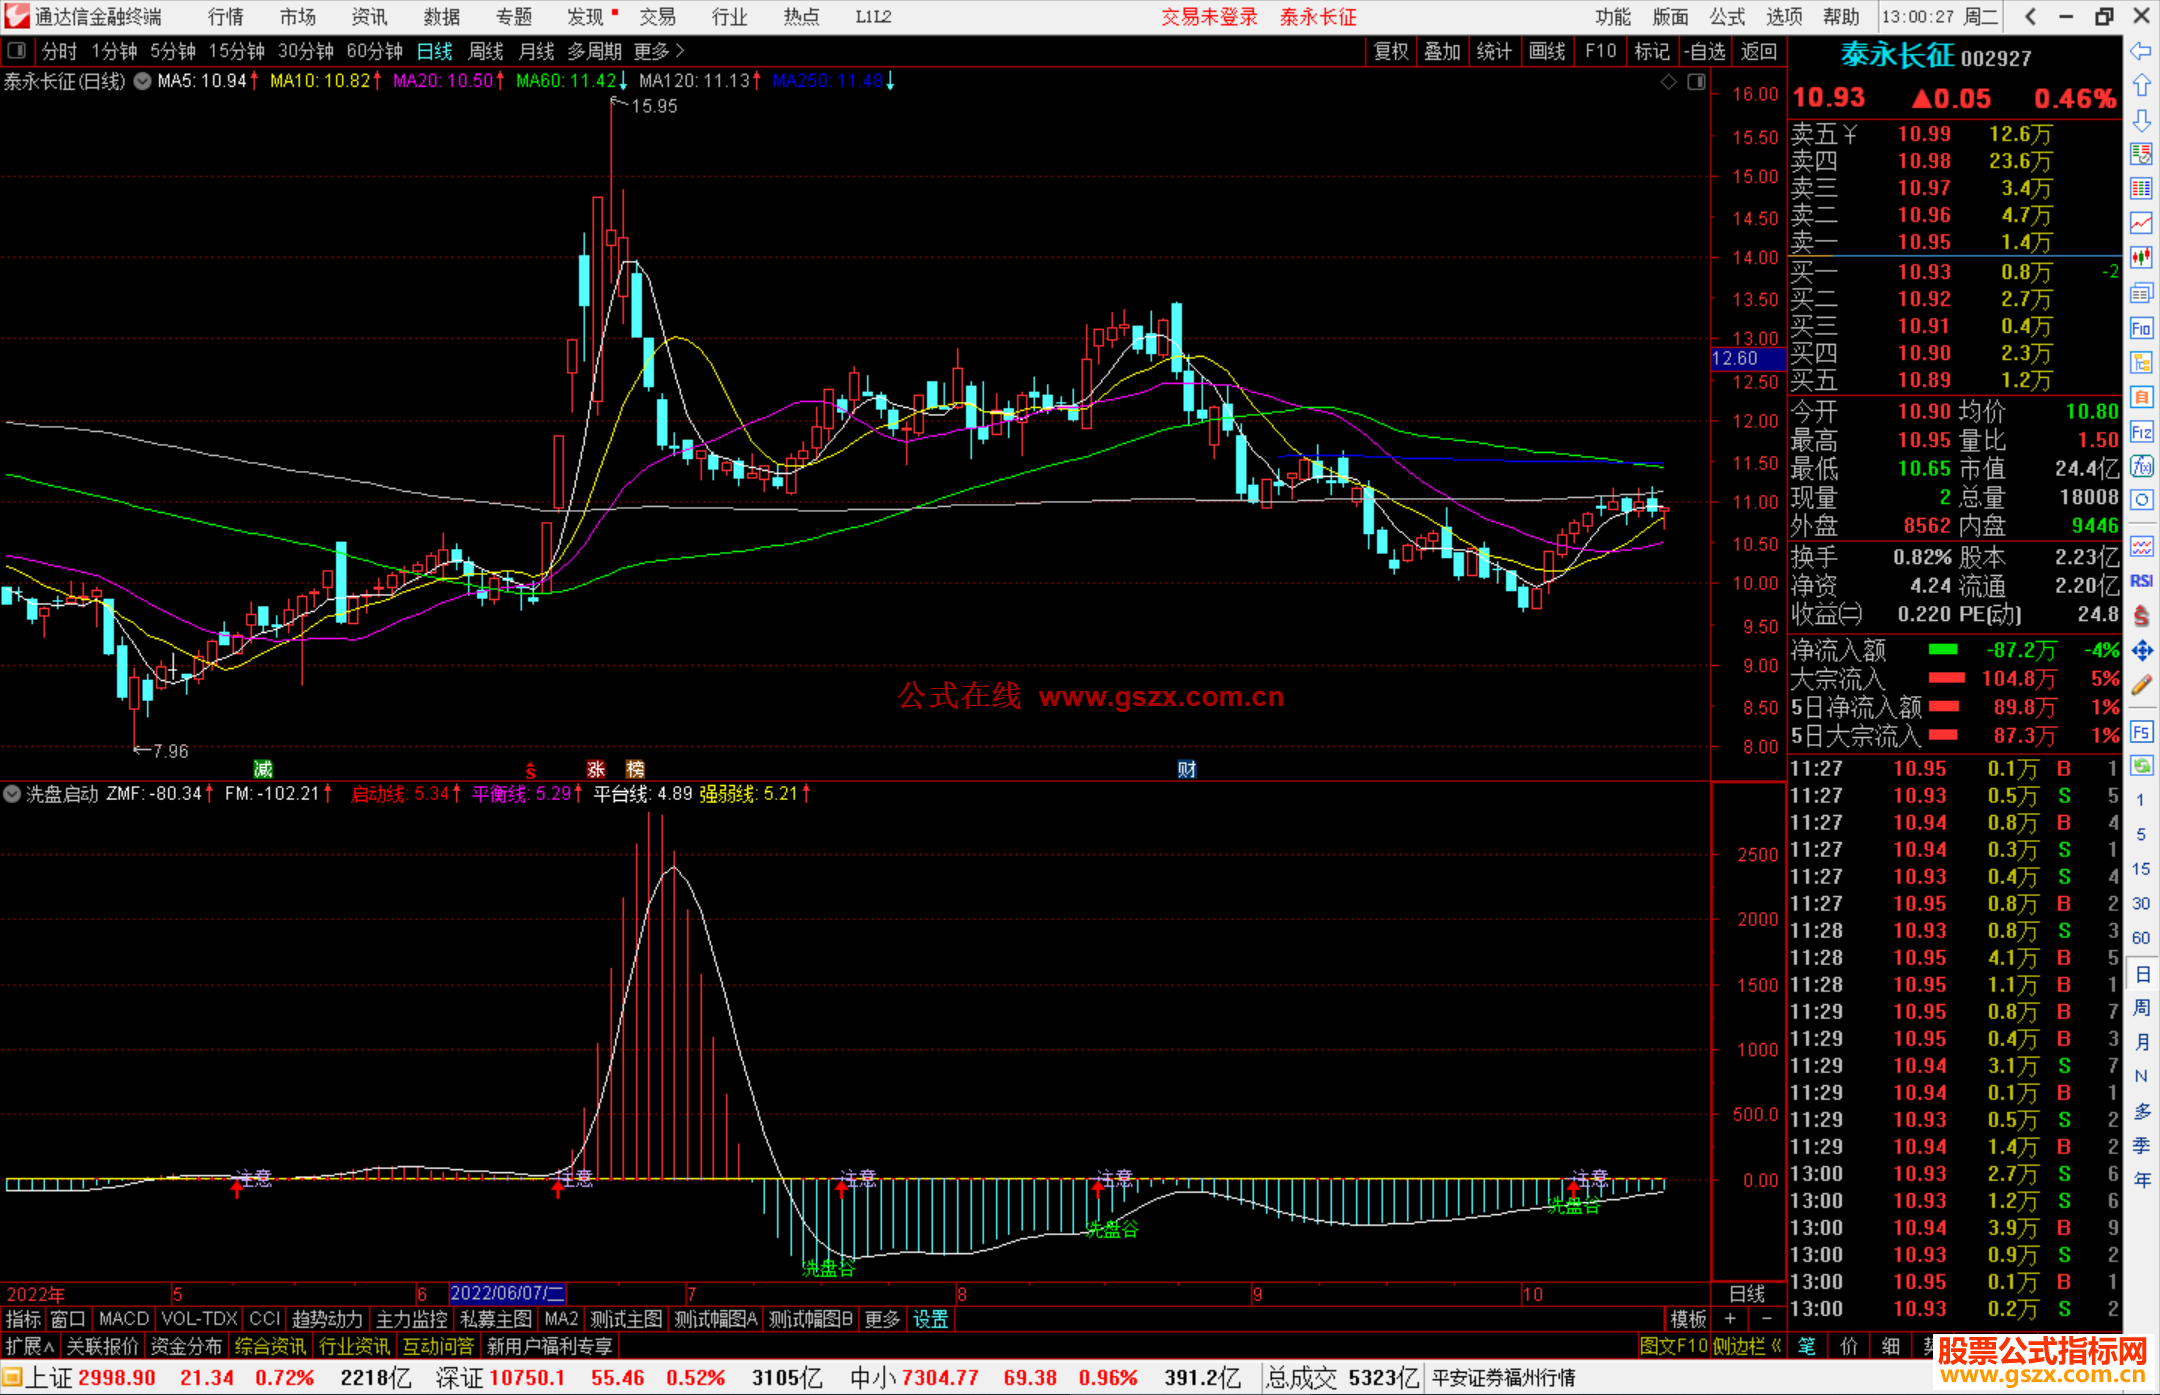Screen dimensions: 2160x1395
Task: Toggle the circle icon beside 洗盘启动 indicator
Action: point(12,794)
